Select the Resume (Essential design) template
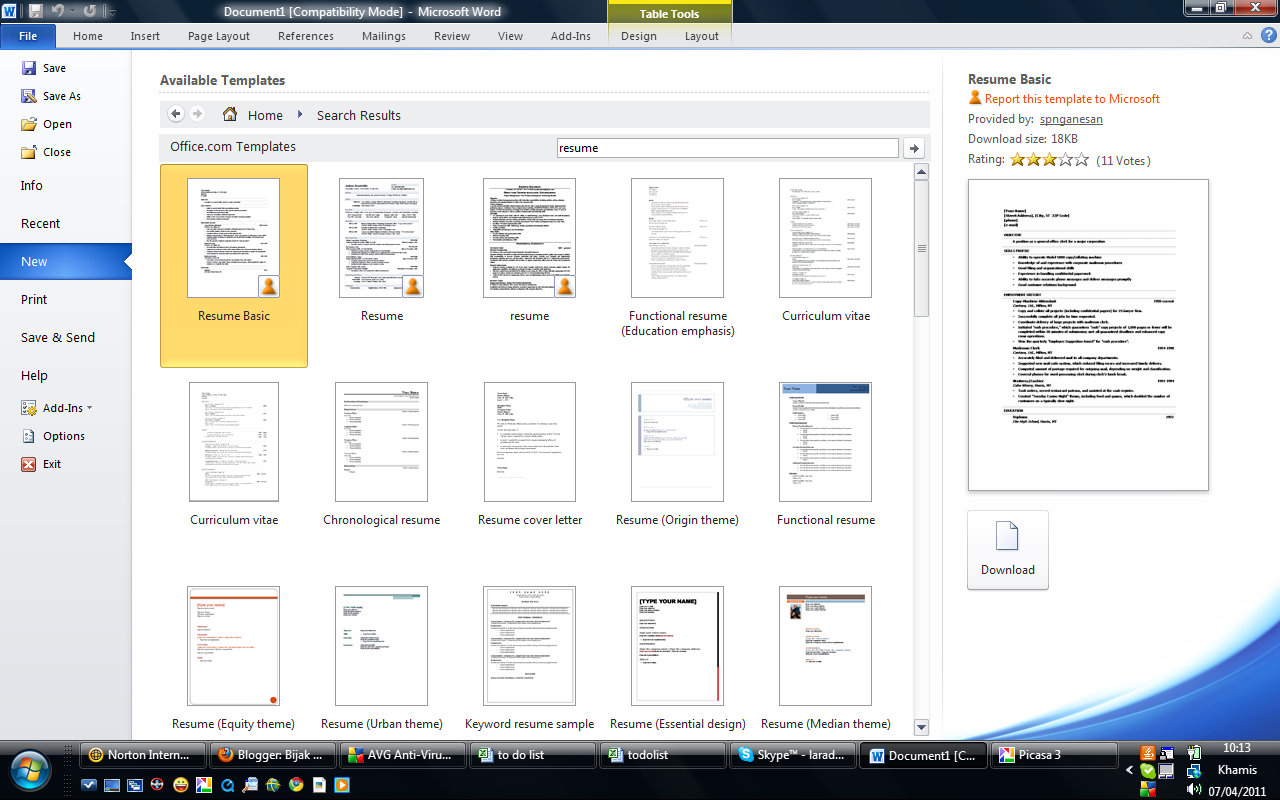This screenshot has width=1280, height=800. pyautogui.click(x=677, y=658)
